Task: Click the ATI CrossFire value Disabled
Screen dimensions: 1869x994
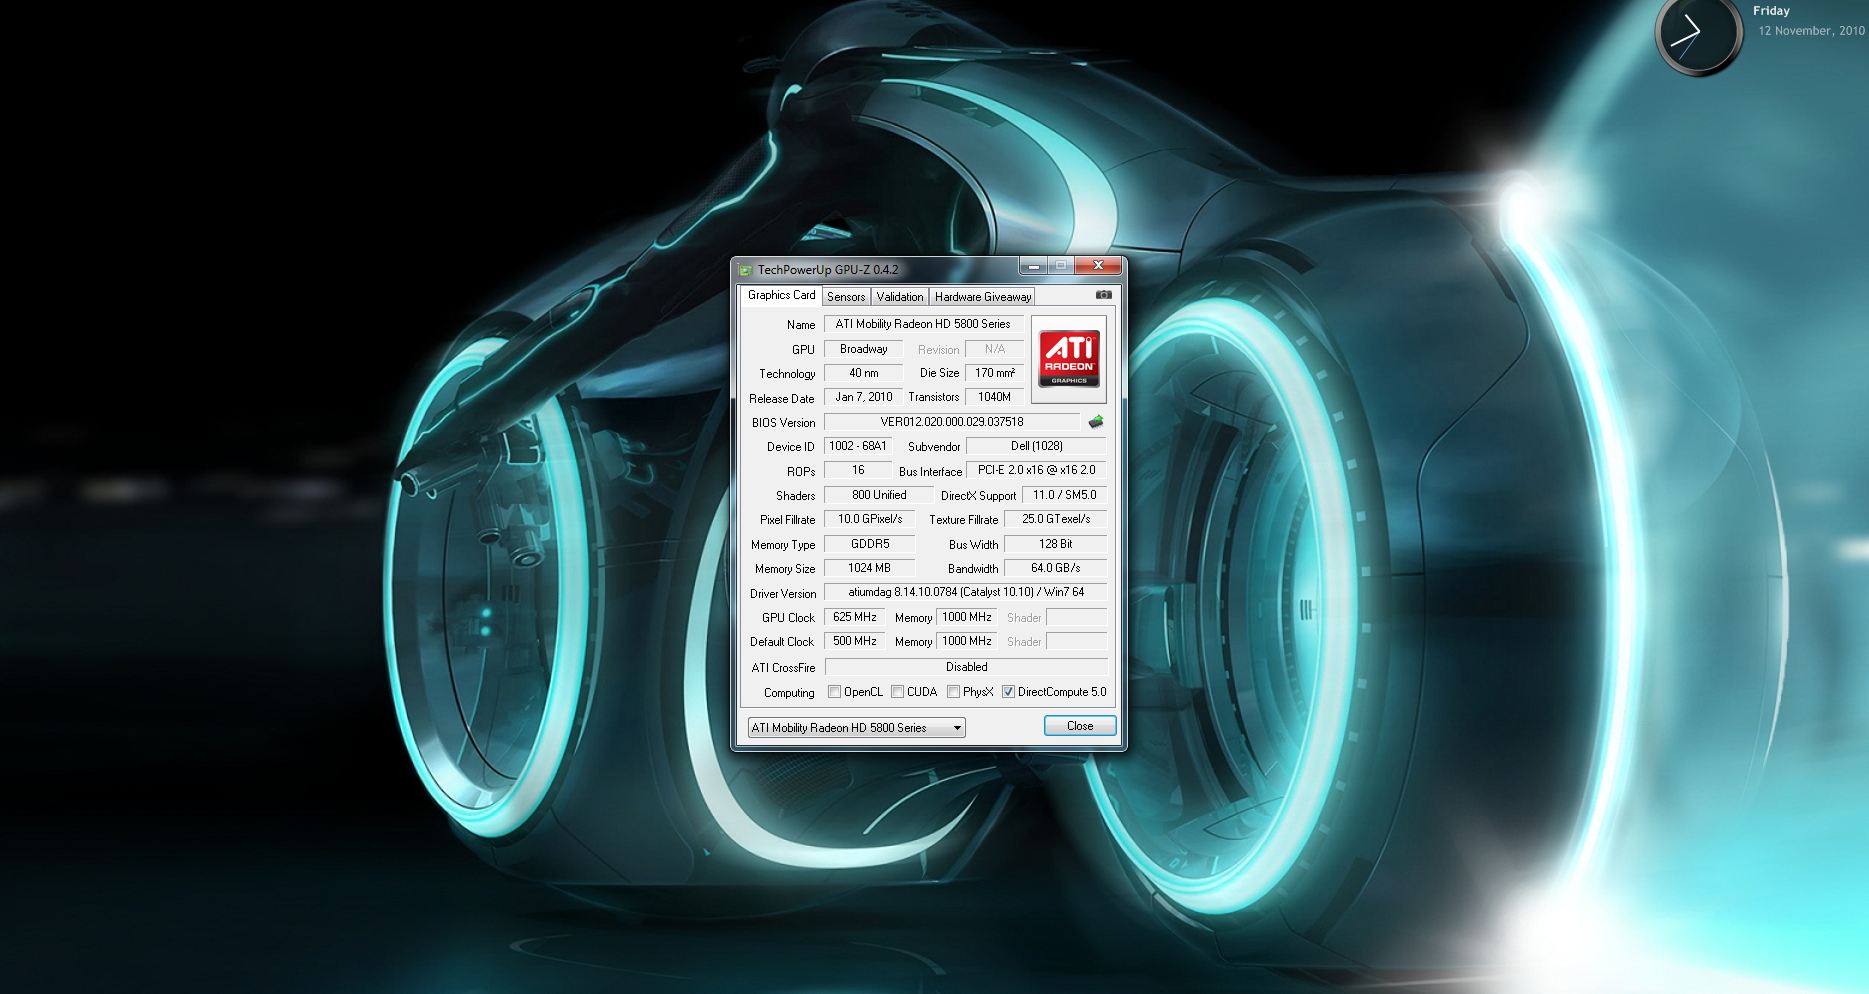Action: (x=966, y=667)
